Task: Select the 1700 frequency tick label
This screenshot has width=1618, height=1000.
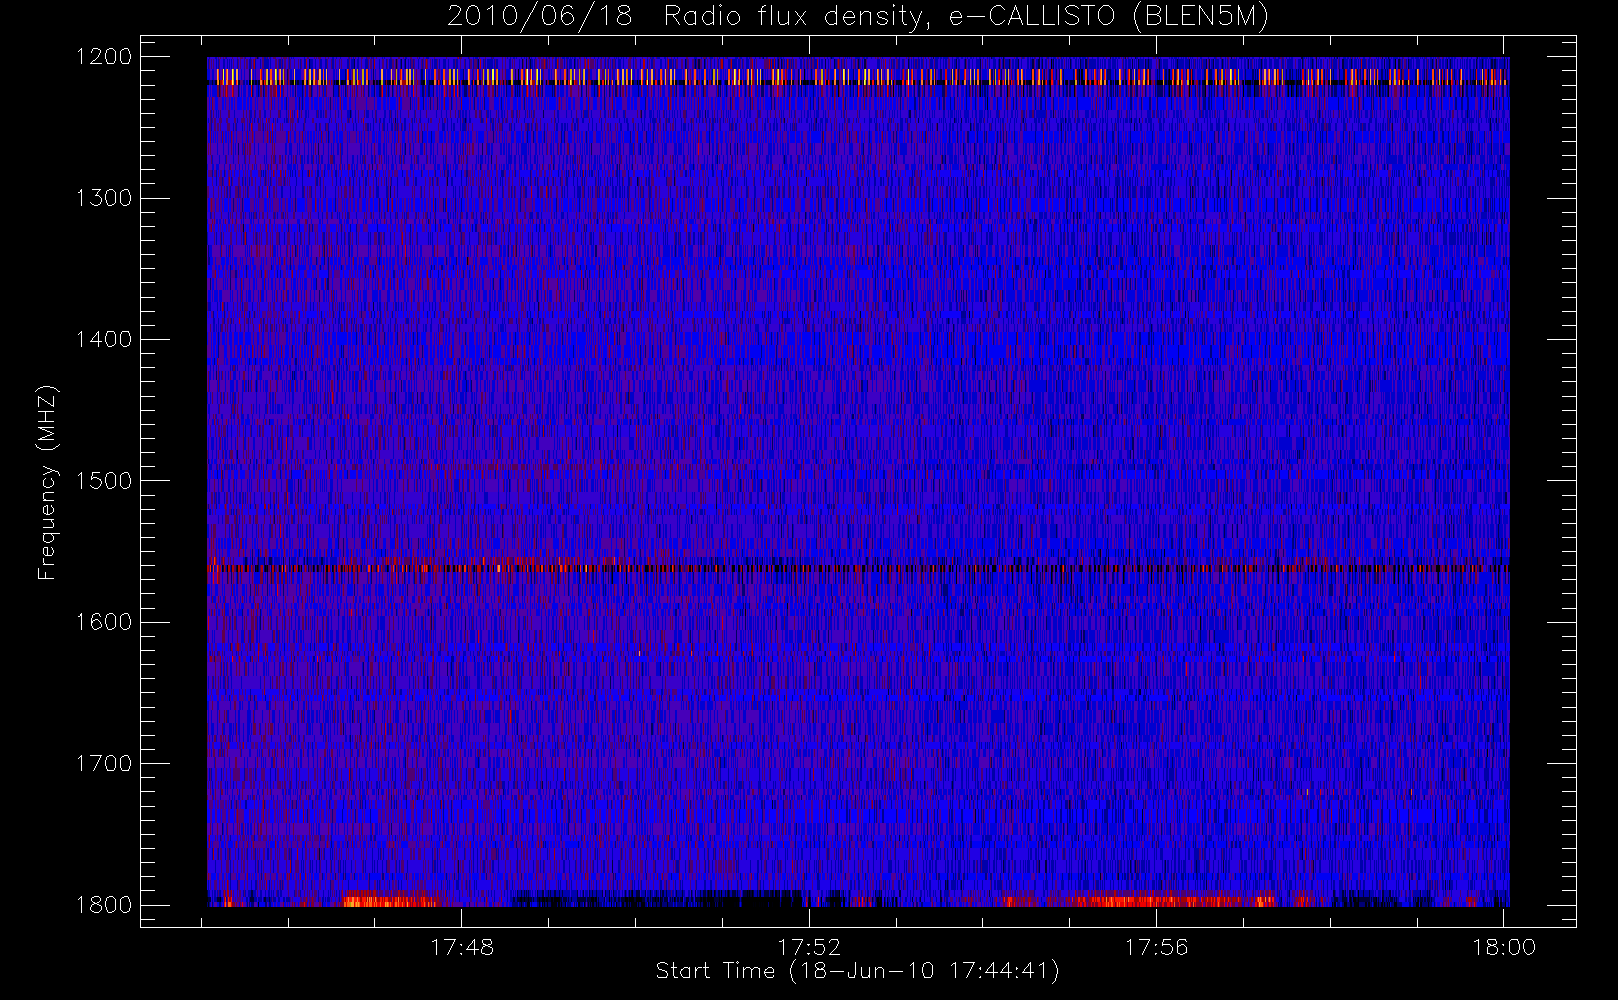Action: click(x=104, y=764)
